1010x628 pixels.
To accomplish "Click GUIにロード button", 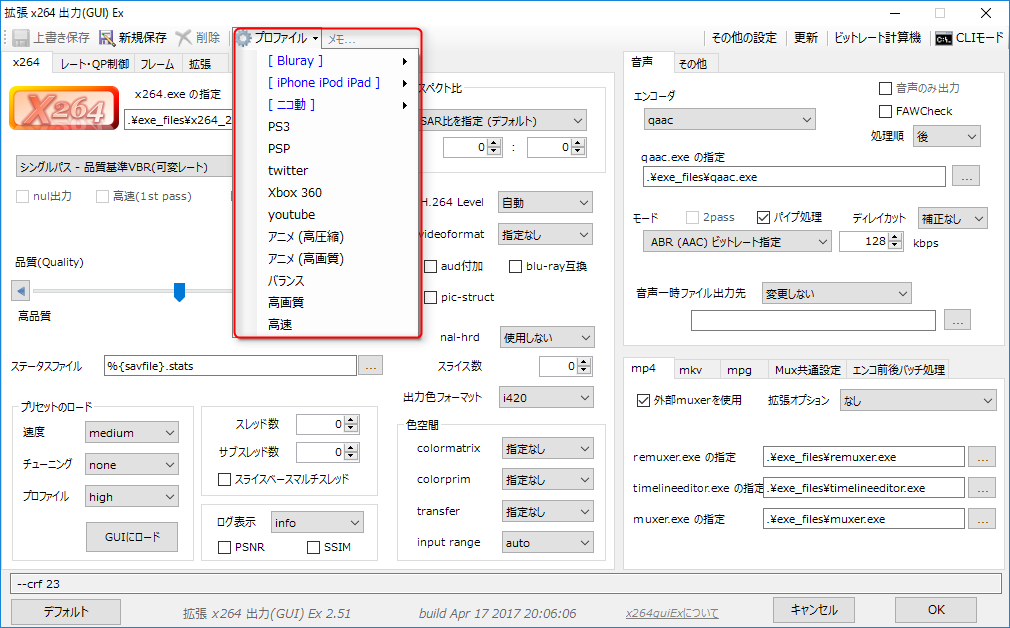I will pyautogui.click(x=132, y=537).
